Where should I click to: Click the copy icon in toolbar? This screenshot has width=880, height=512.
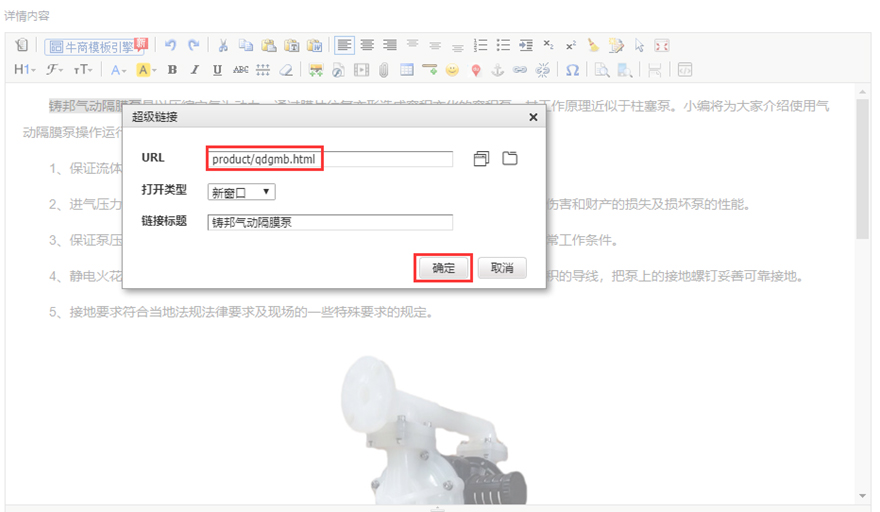246,45
